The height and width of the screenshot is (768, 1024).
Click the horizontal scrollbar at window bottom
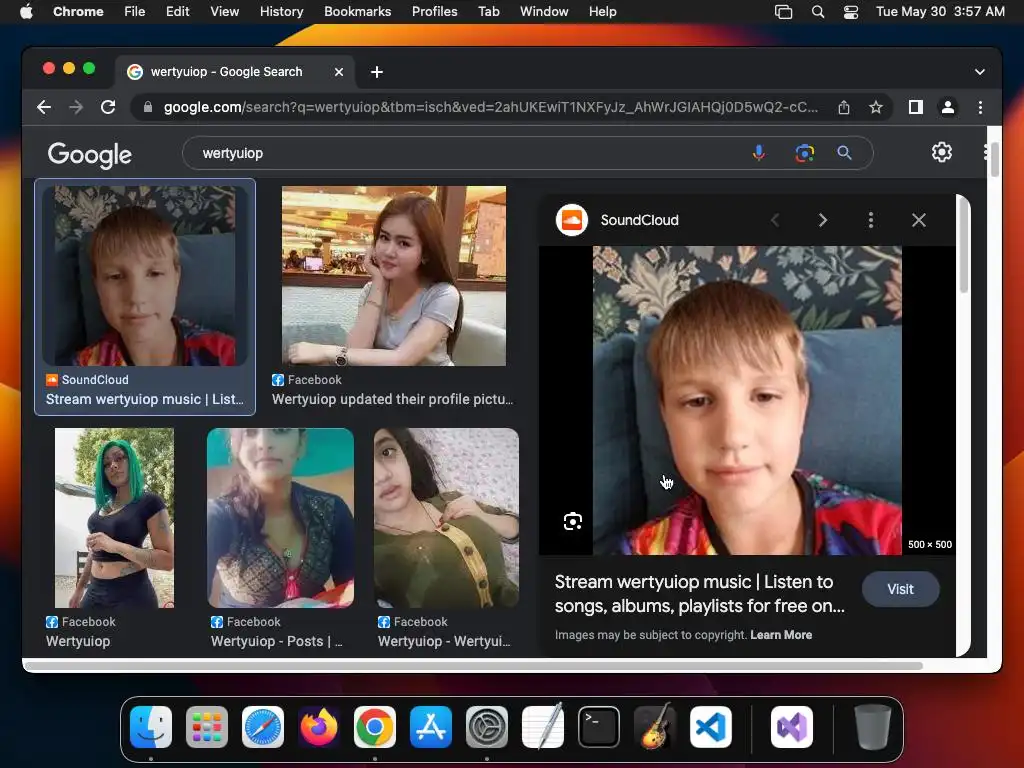click(x=473, y=666)
